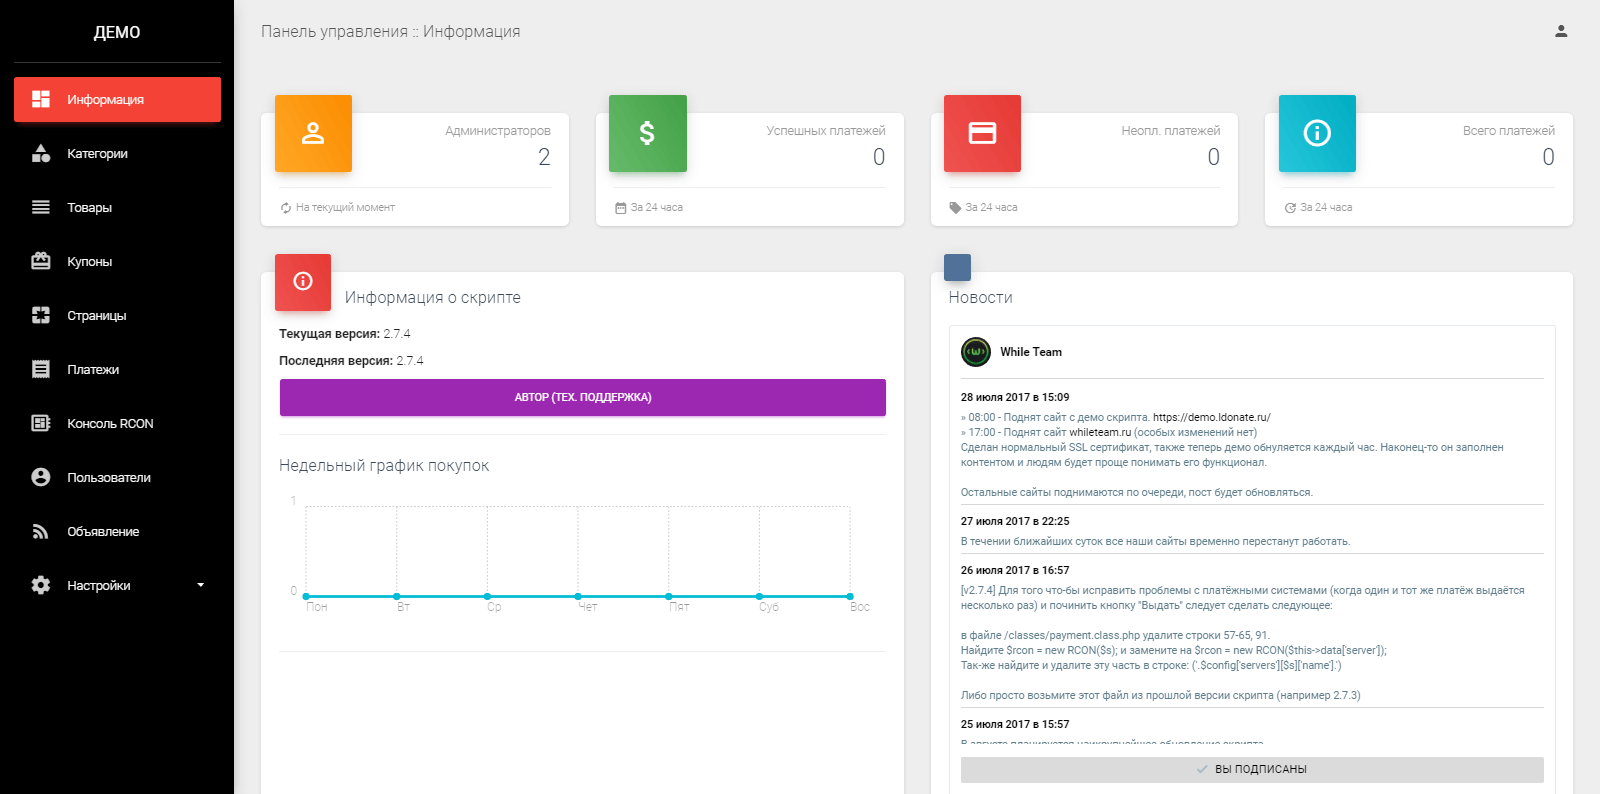This screenshot has height=794, width=1600.
Task: Click the Пон data point on chart
Action: (306, 596)
